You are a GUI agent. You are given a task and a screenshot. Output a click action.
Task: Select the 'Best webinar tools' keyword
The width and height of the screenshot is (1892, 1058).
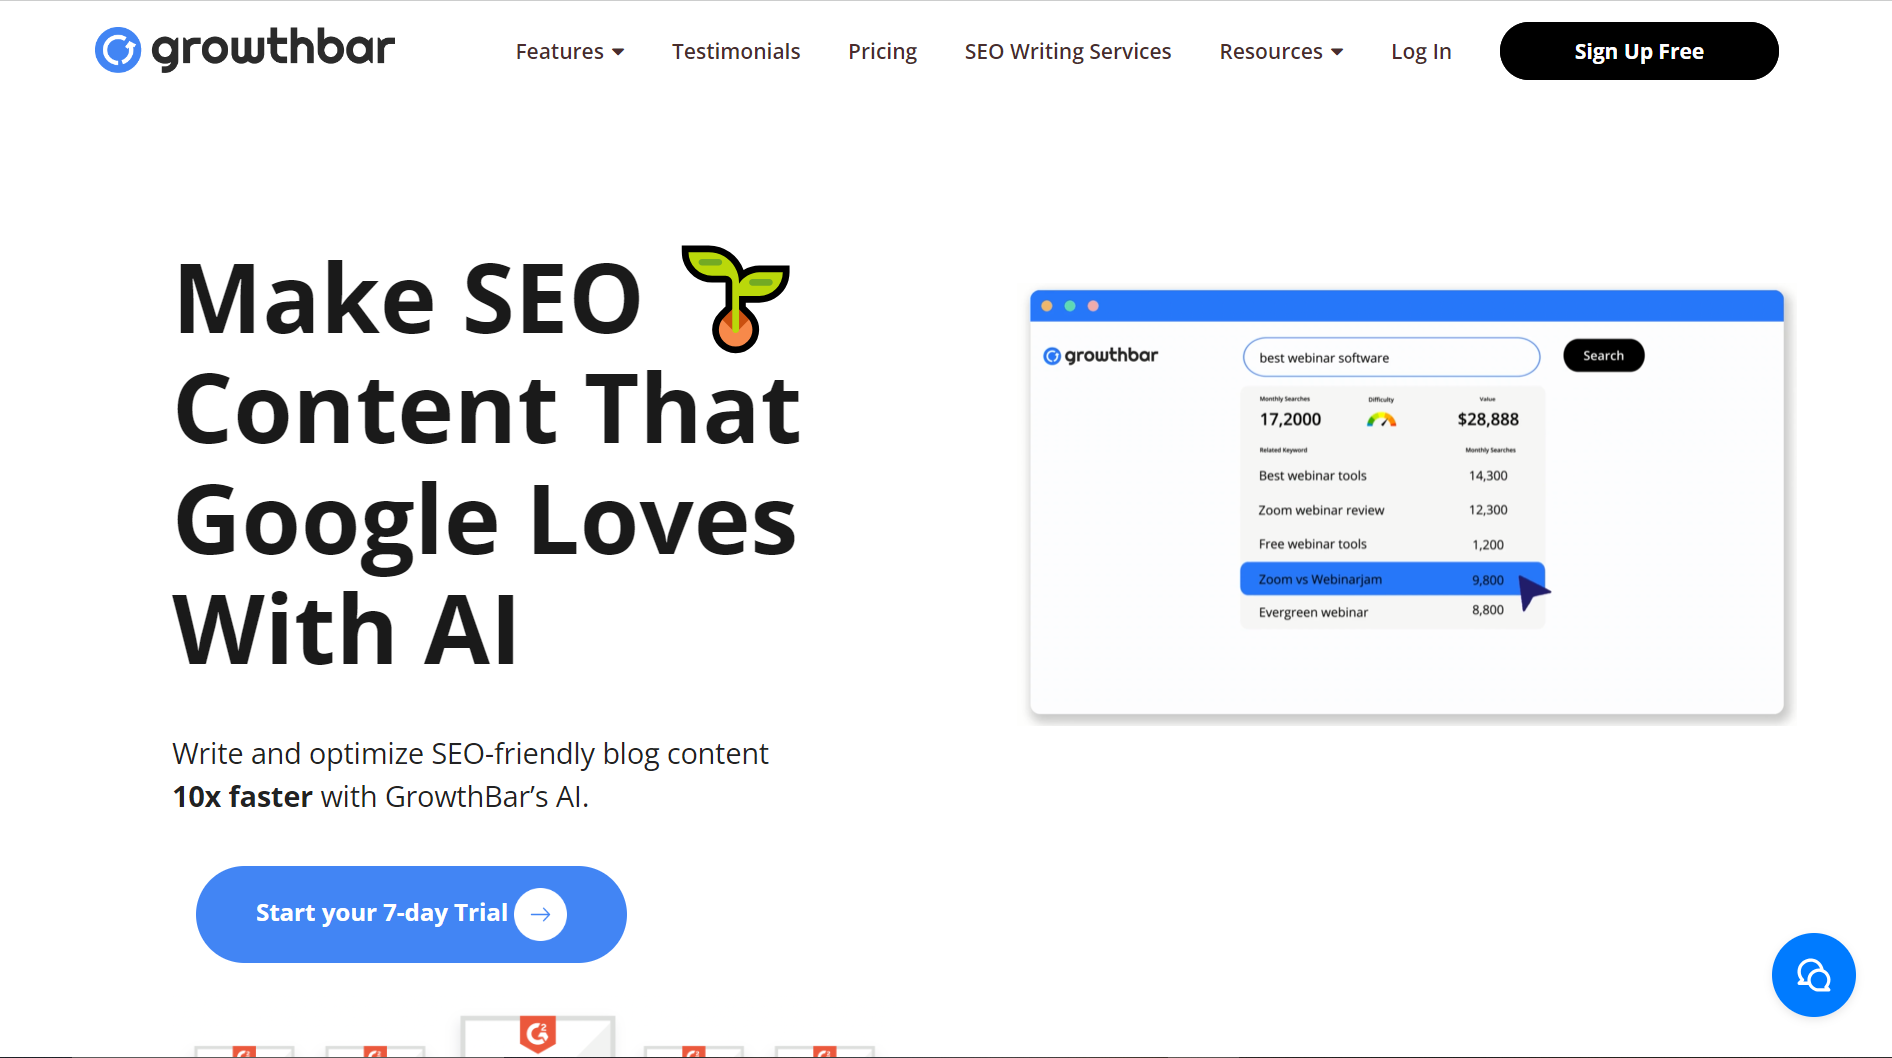coord(1312,476)
